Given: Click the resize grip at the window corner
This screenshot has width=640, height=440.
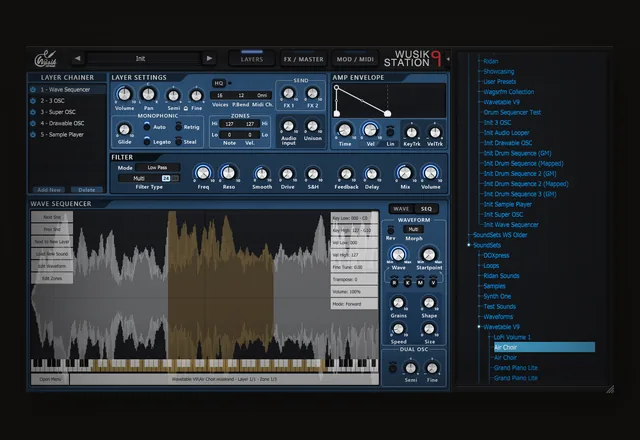Looking at the screenshot, I should pos(610,389).
